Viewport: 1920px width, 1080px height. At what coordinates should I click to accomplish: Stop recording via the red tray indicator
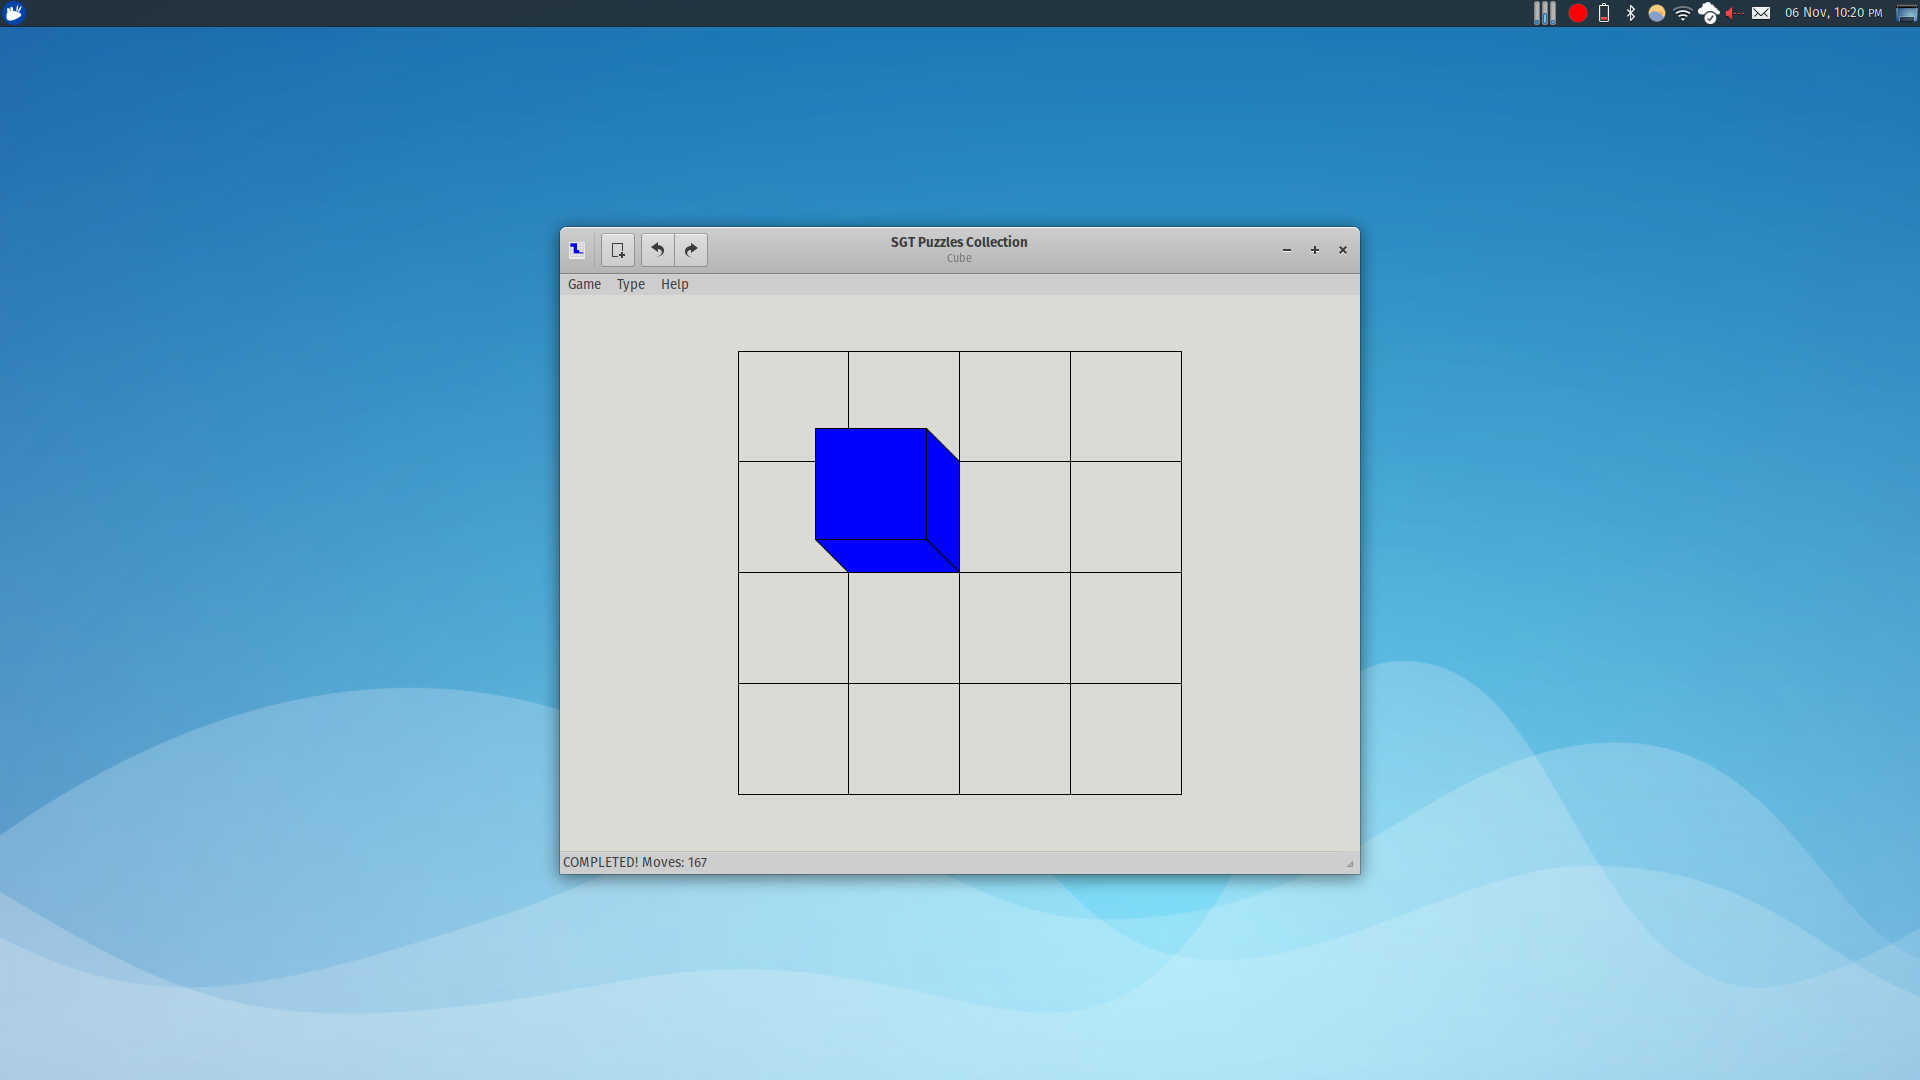click(1580, 14)
